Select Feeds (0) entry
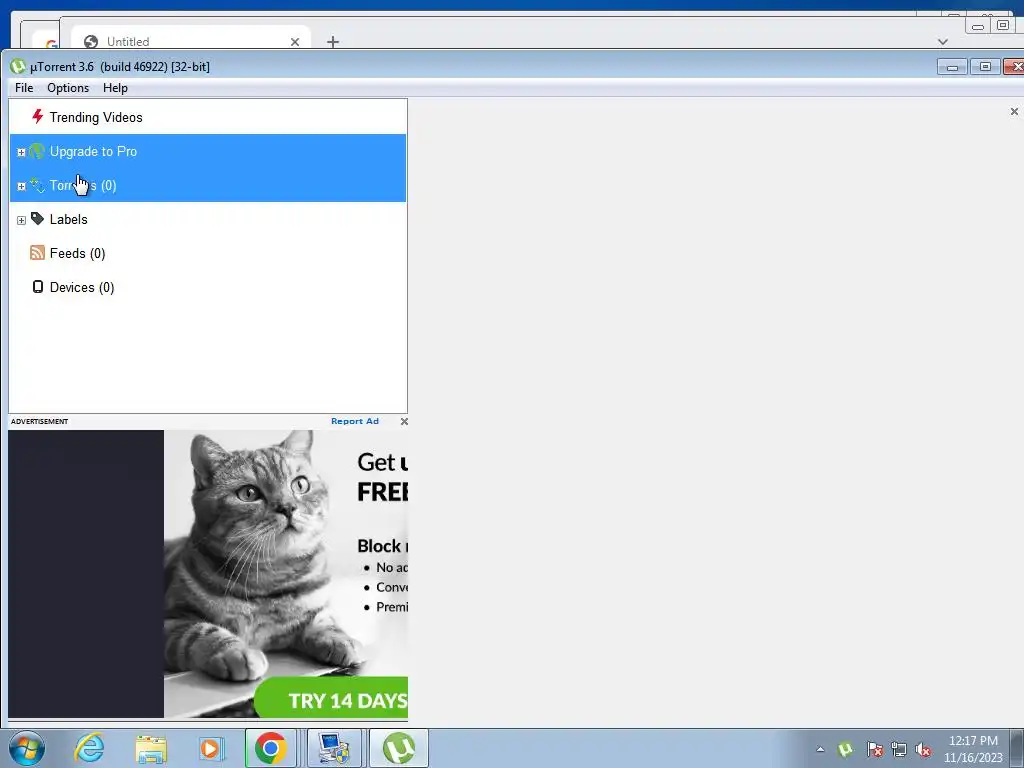 point(208,253)
